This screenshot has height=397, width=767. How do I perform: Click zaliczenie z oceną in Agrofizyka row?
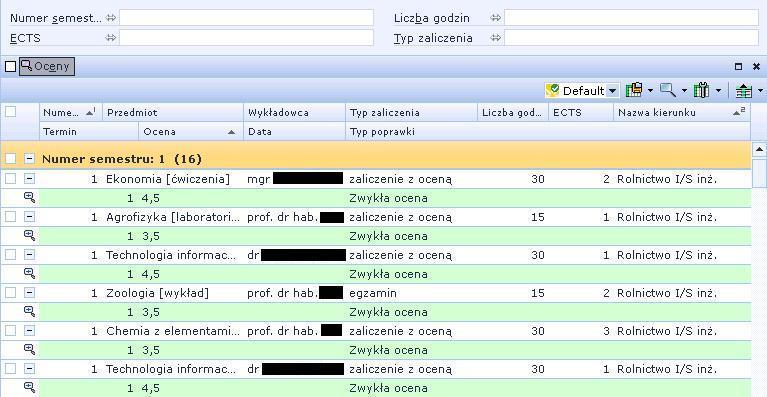[400, 217]
